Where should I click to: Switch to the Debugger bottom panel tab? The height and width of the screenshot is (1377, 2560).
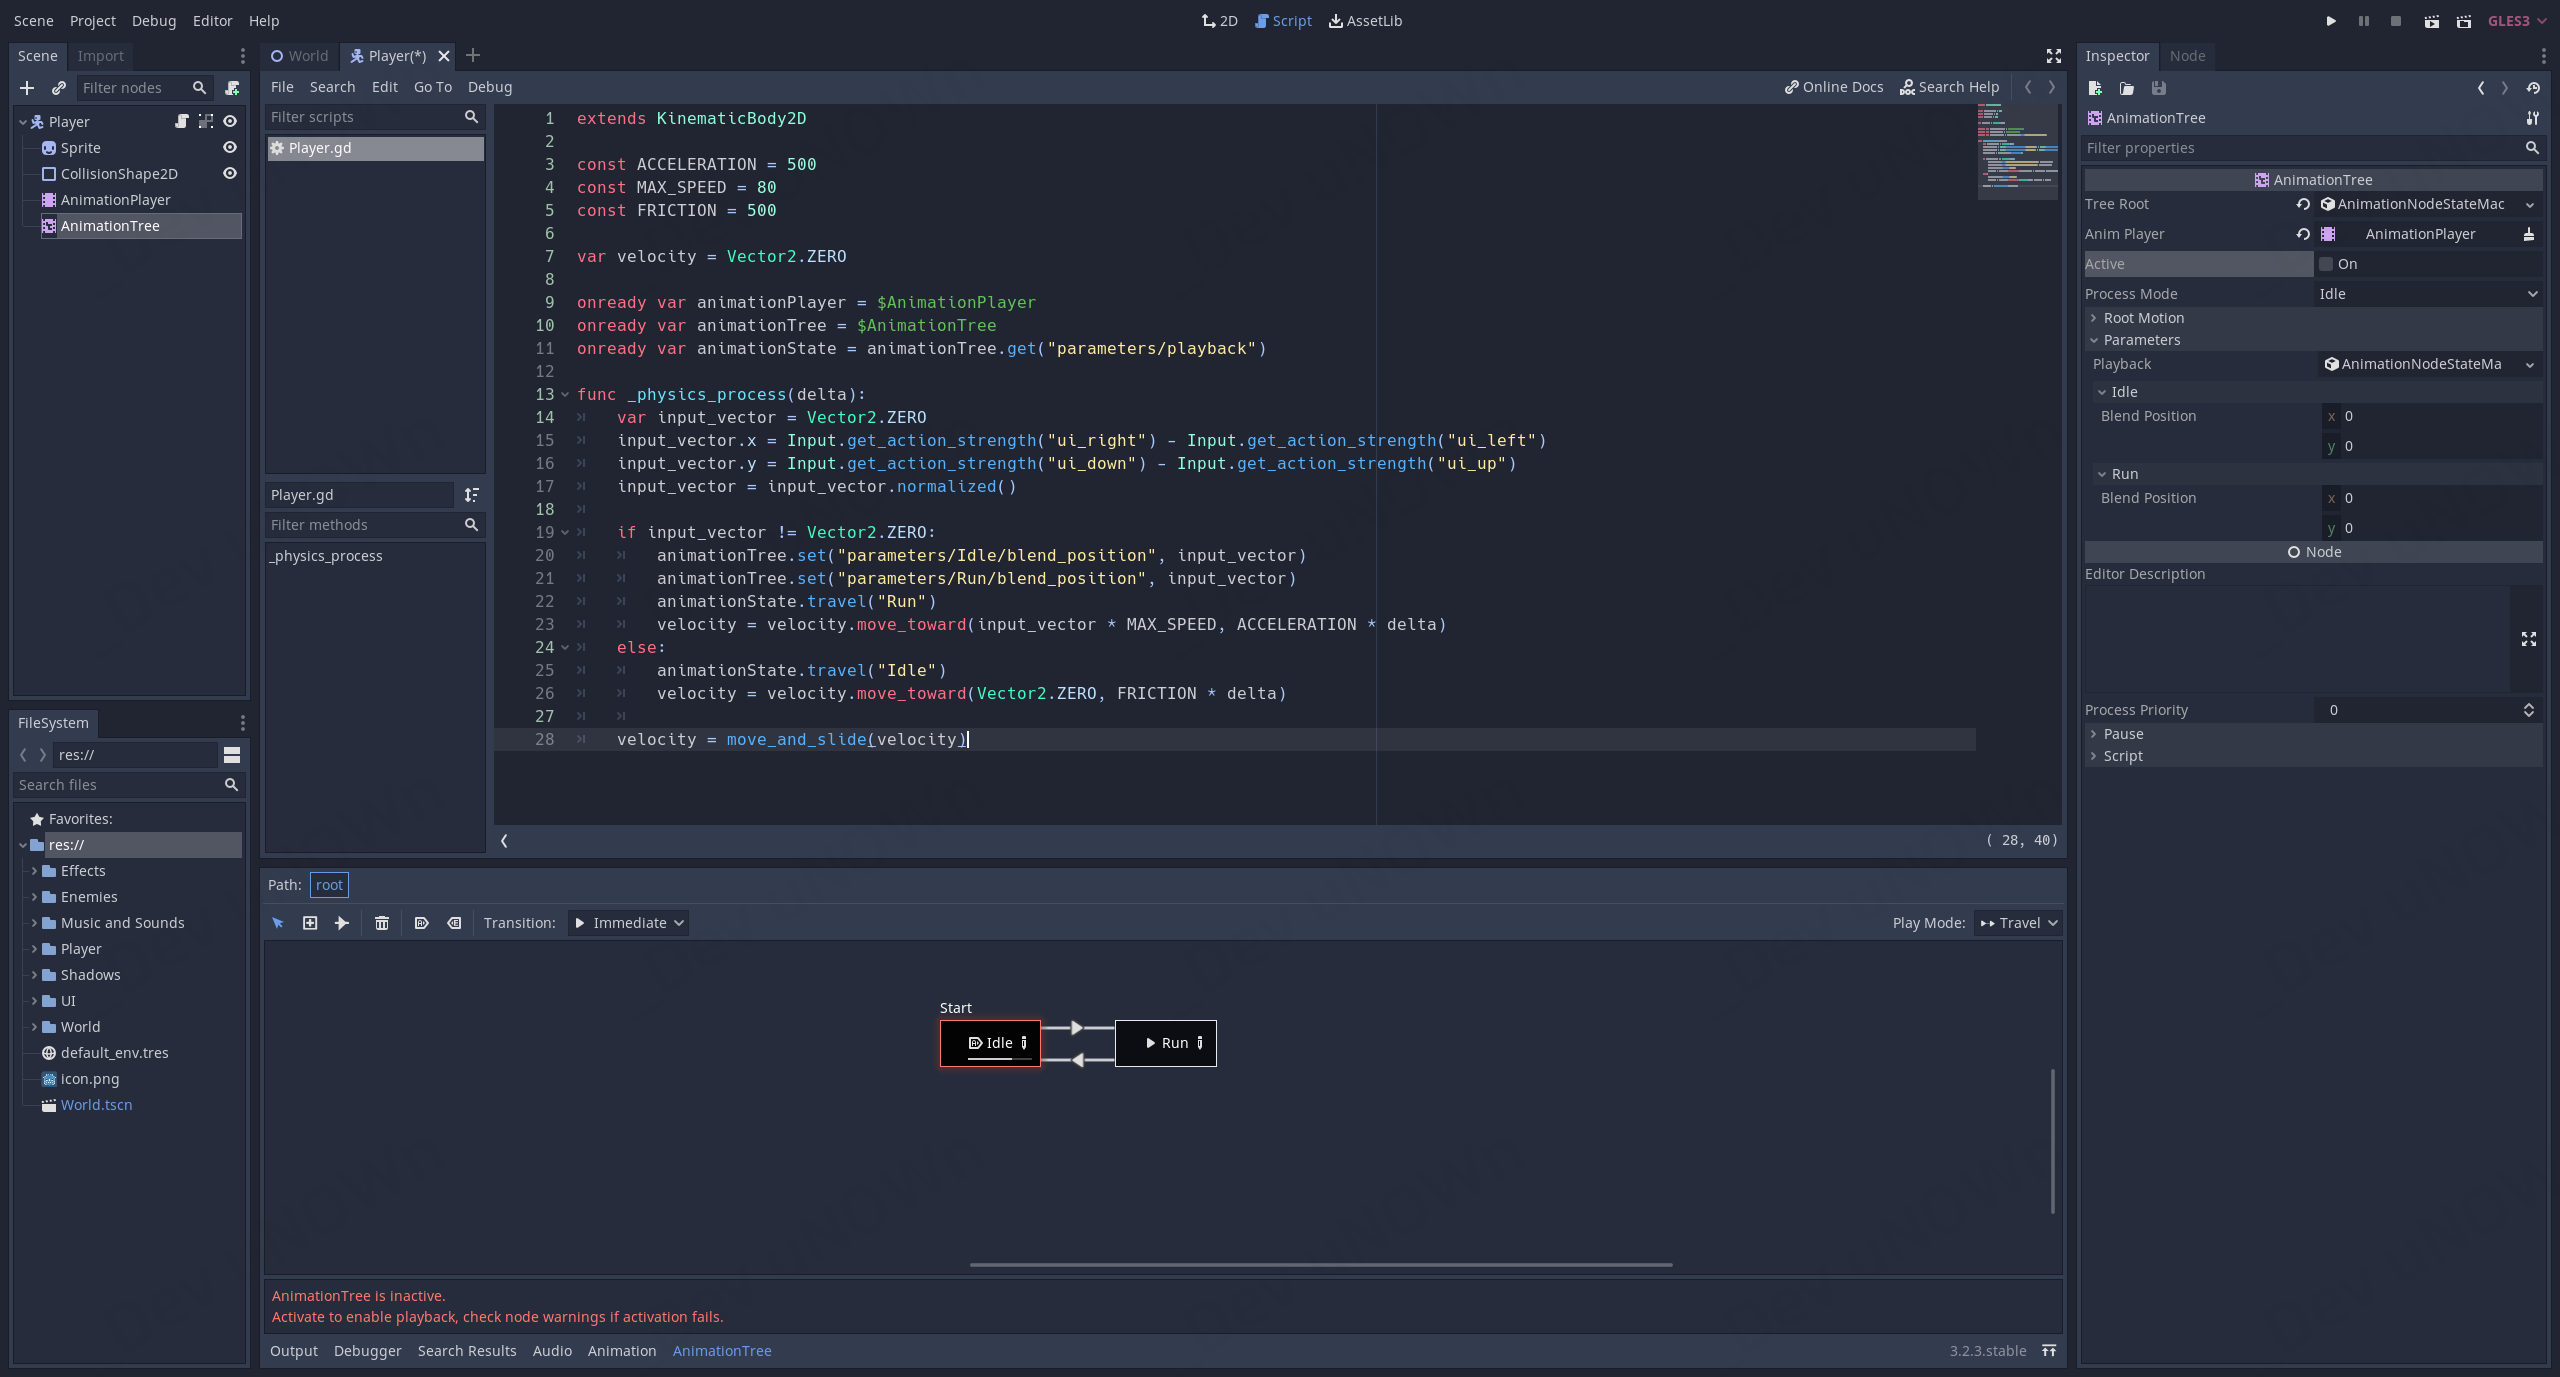tap(367, 1351)
